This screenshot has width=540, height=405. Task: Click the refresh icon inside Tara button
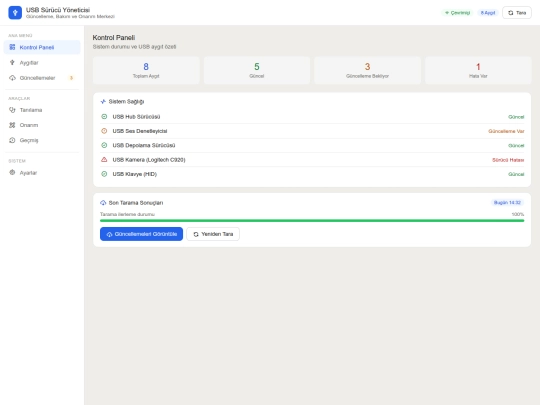point(511,13)
